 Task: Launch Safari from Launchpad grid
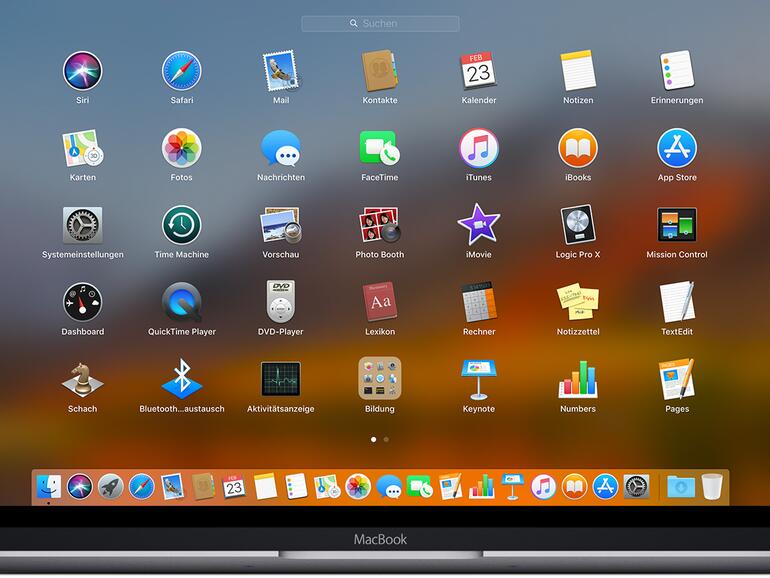pyautogui.click(x=182, y=71)
